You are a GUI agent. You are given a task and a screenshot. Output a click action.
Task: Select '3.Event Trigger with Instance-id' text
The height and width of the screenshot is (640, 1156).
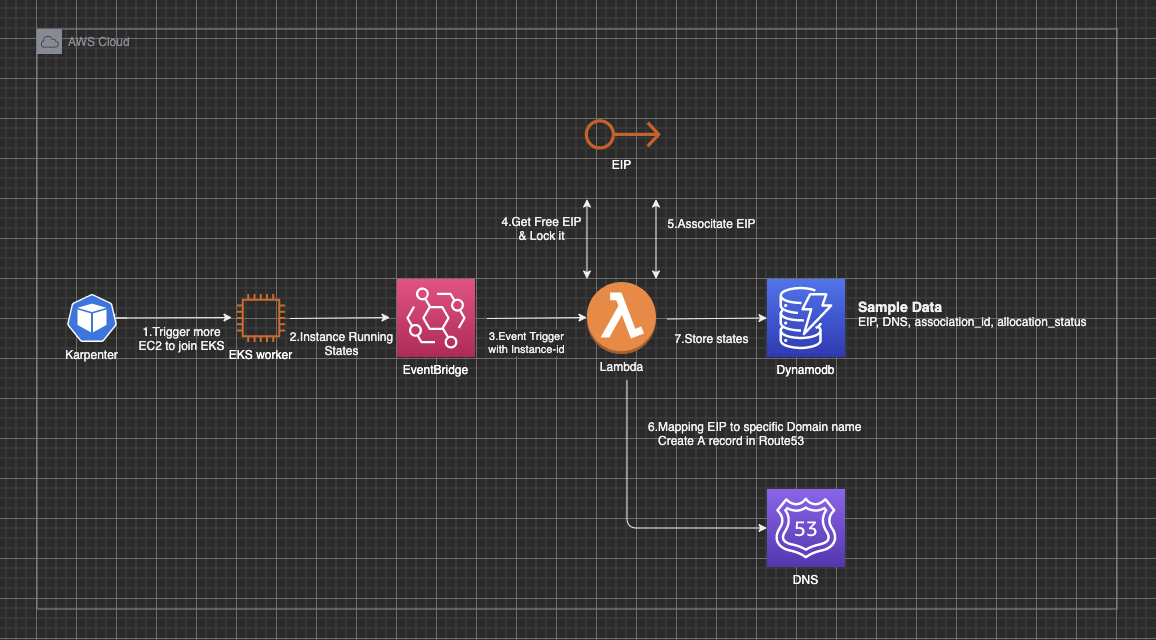tap(526, 343)
